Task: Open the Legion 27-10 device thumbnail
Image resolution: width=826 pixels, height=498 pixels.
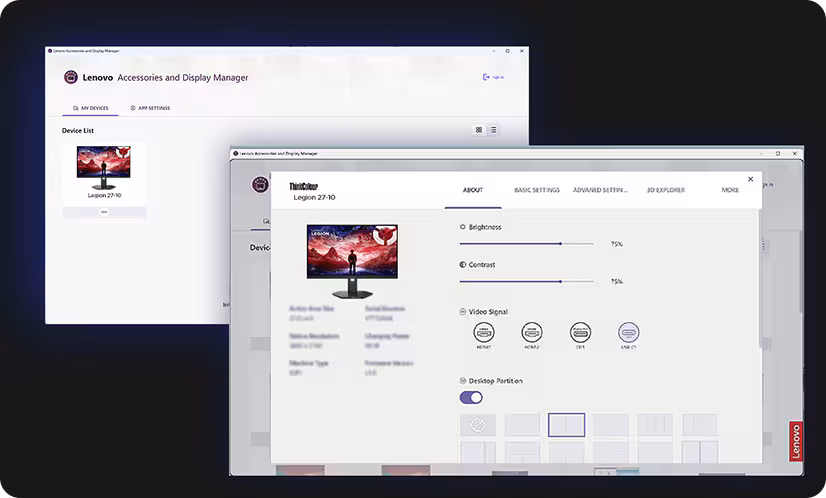Action: pyautogui.click(x=104, y=168)
